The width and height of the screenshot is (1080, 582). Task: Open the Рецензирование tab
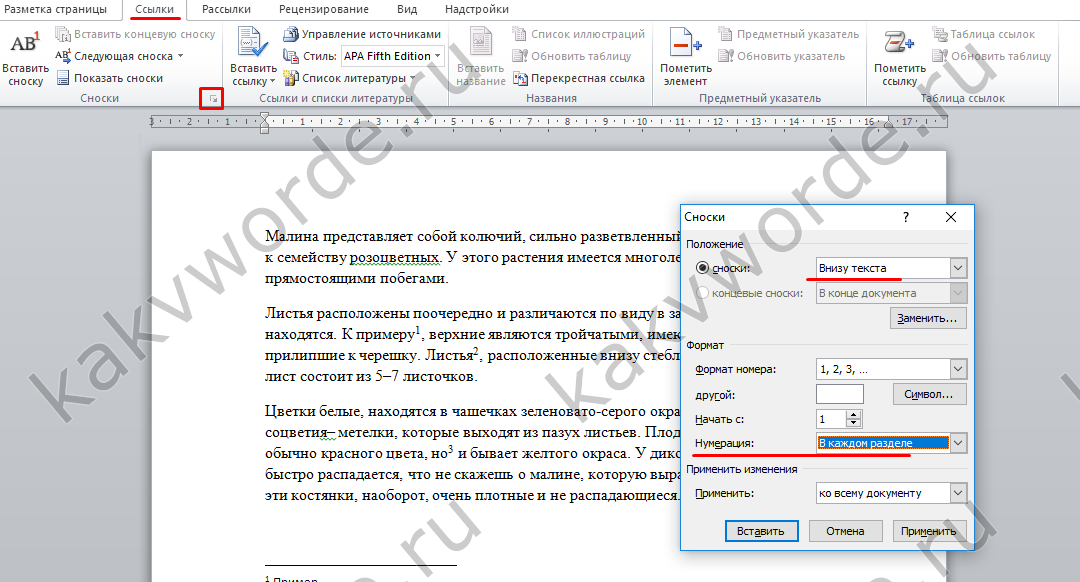click(x=323, y=9)
